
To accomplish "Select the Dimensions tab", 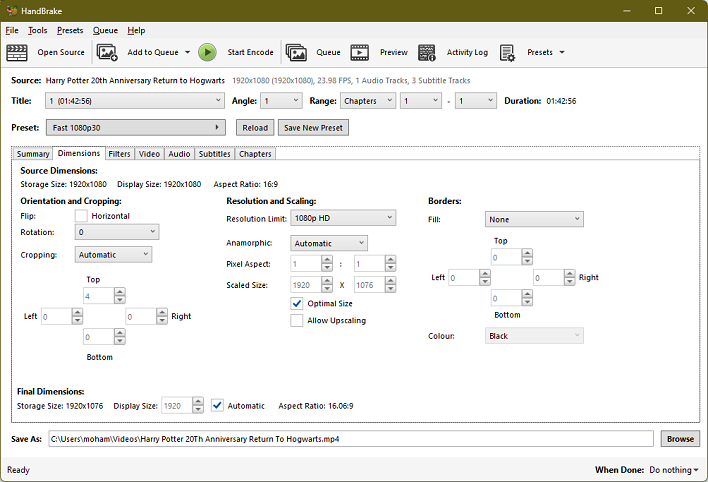I will pos(79,153).
